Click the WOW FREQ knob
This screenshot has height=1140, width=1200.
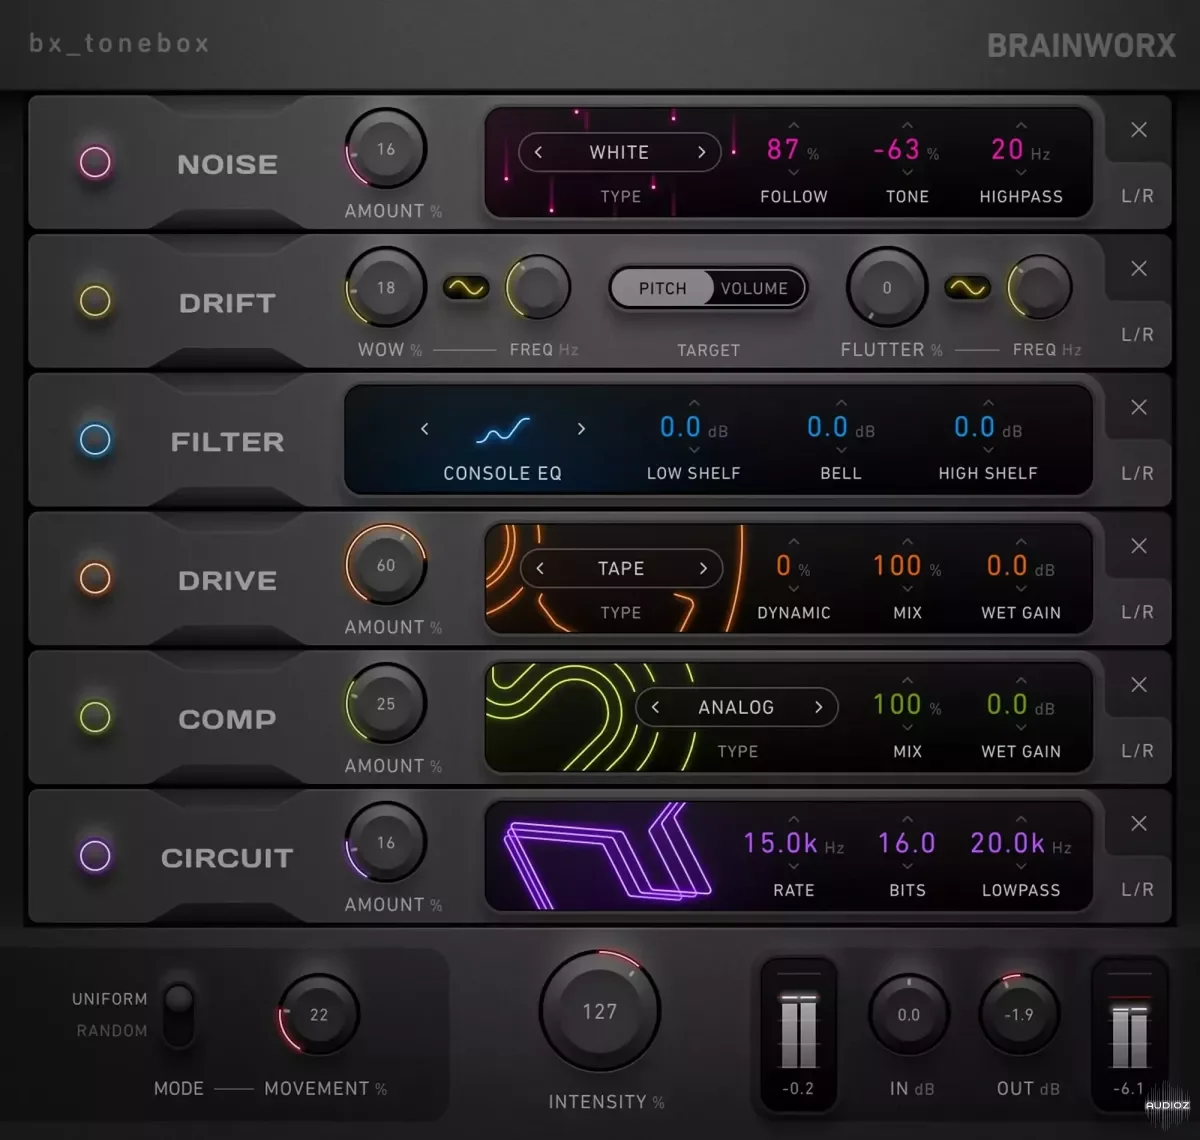538,288
